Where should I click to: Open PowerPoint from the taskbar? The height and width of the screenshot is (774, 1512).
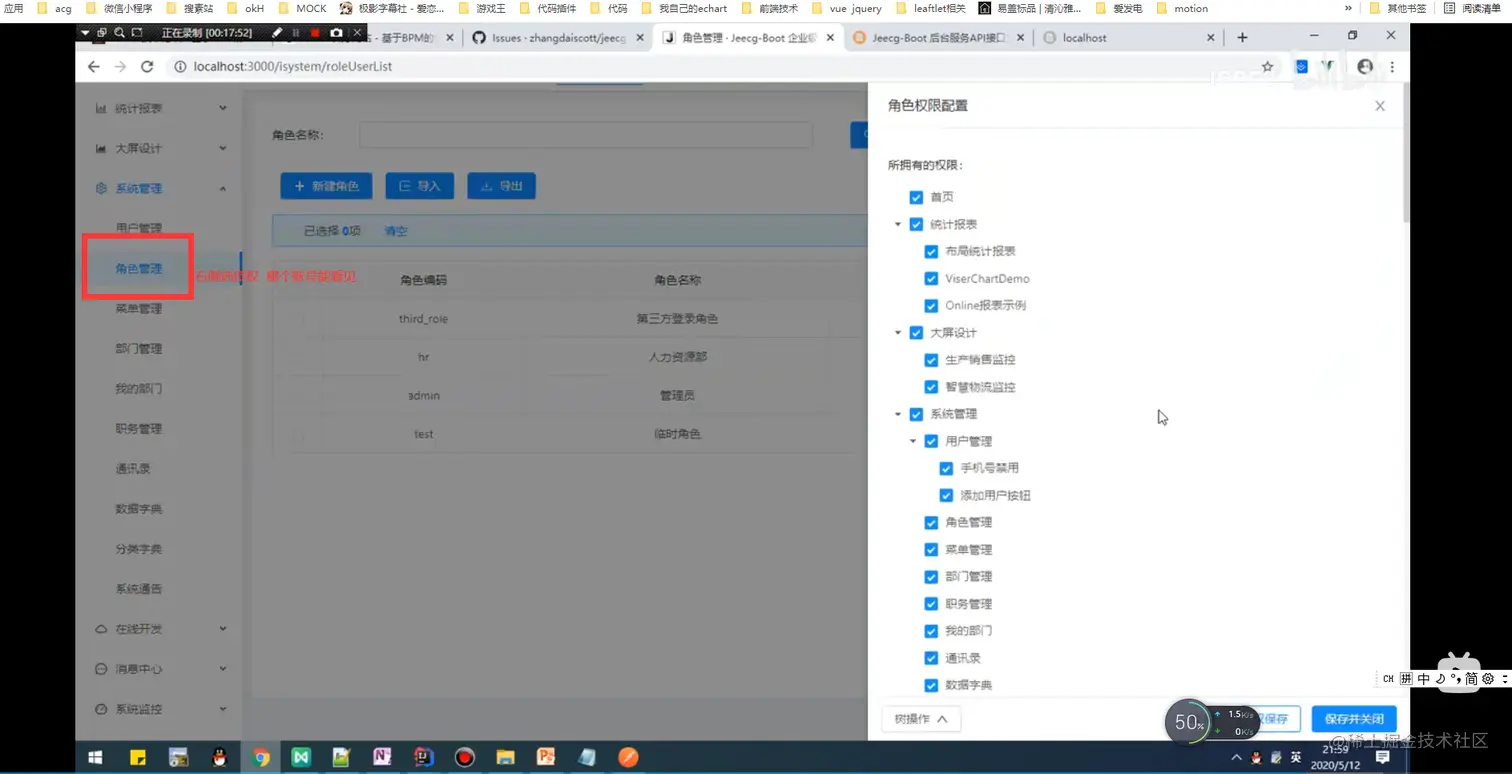[546, 757]
